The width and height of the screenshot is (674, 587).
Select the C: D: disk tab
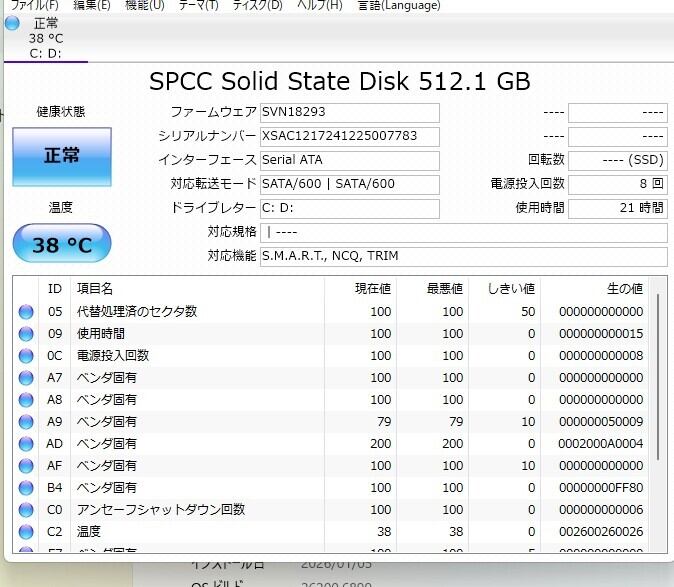pyautogui.click(x=46, y=38)
